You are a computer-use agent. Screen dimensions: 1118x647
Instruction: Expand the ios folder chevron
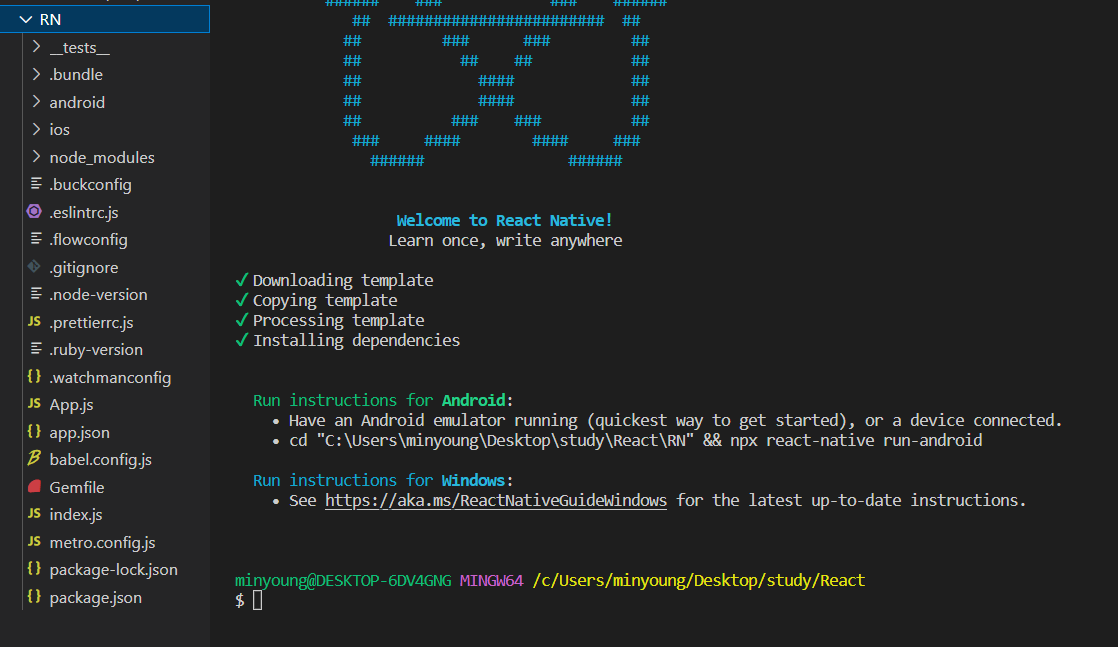tap(36, 129)
